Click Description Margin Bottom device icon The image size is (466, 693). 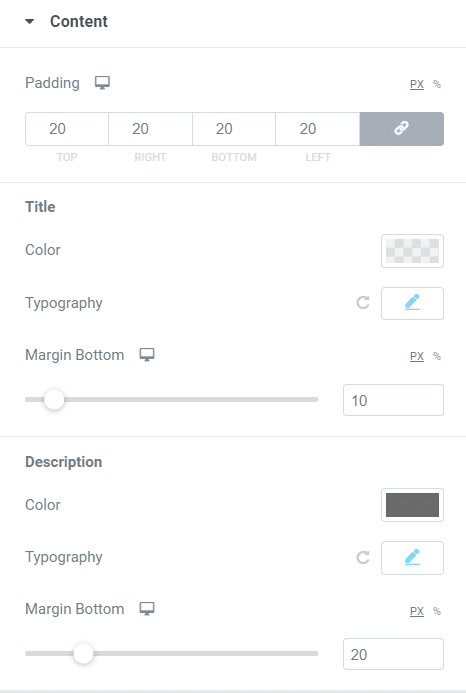click(147, 609)
